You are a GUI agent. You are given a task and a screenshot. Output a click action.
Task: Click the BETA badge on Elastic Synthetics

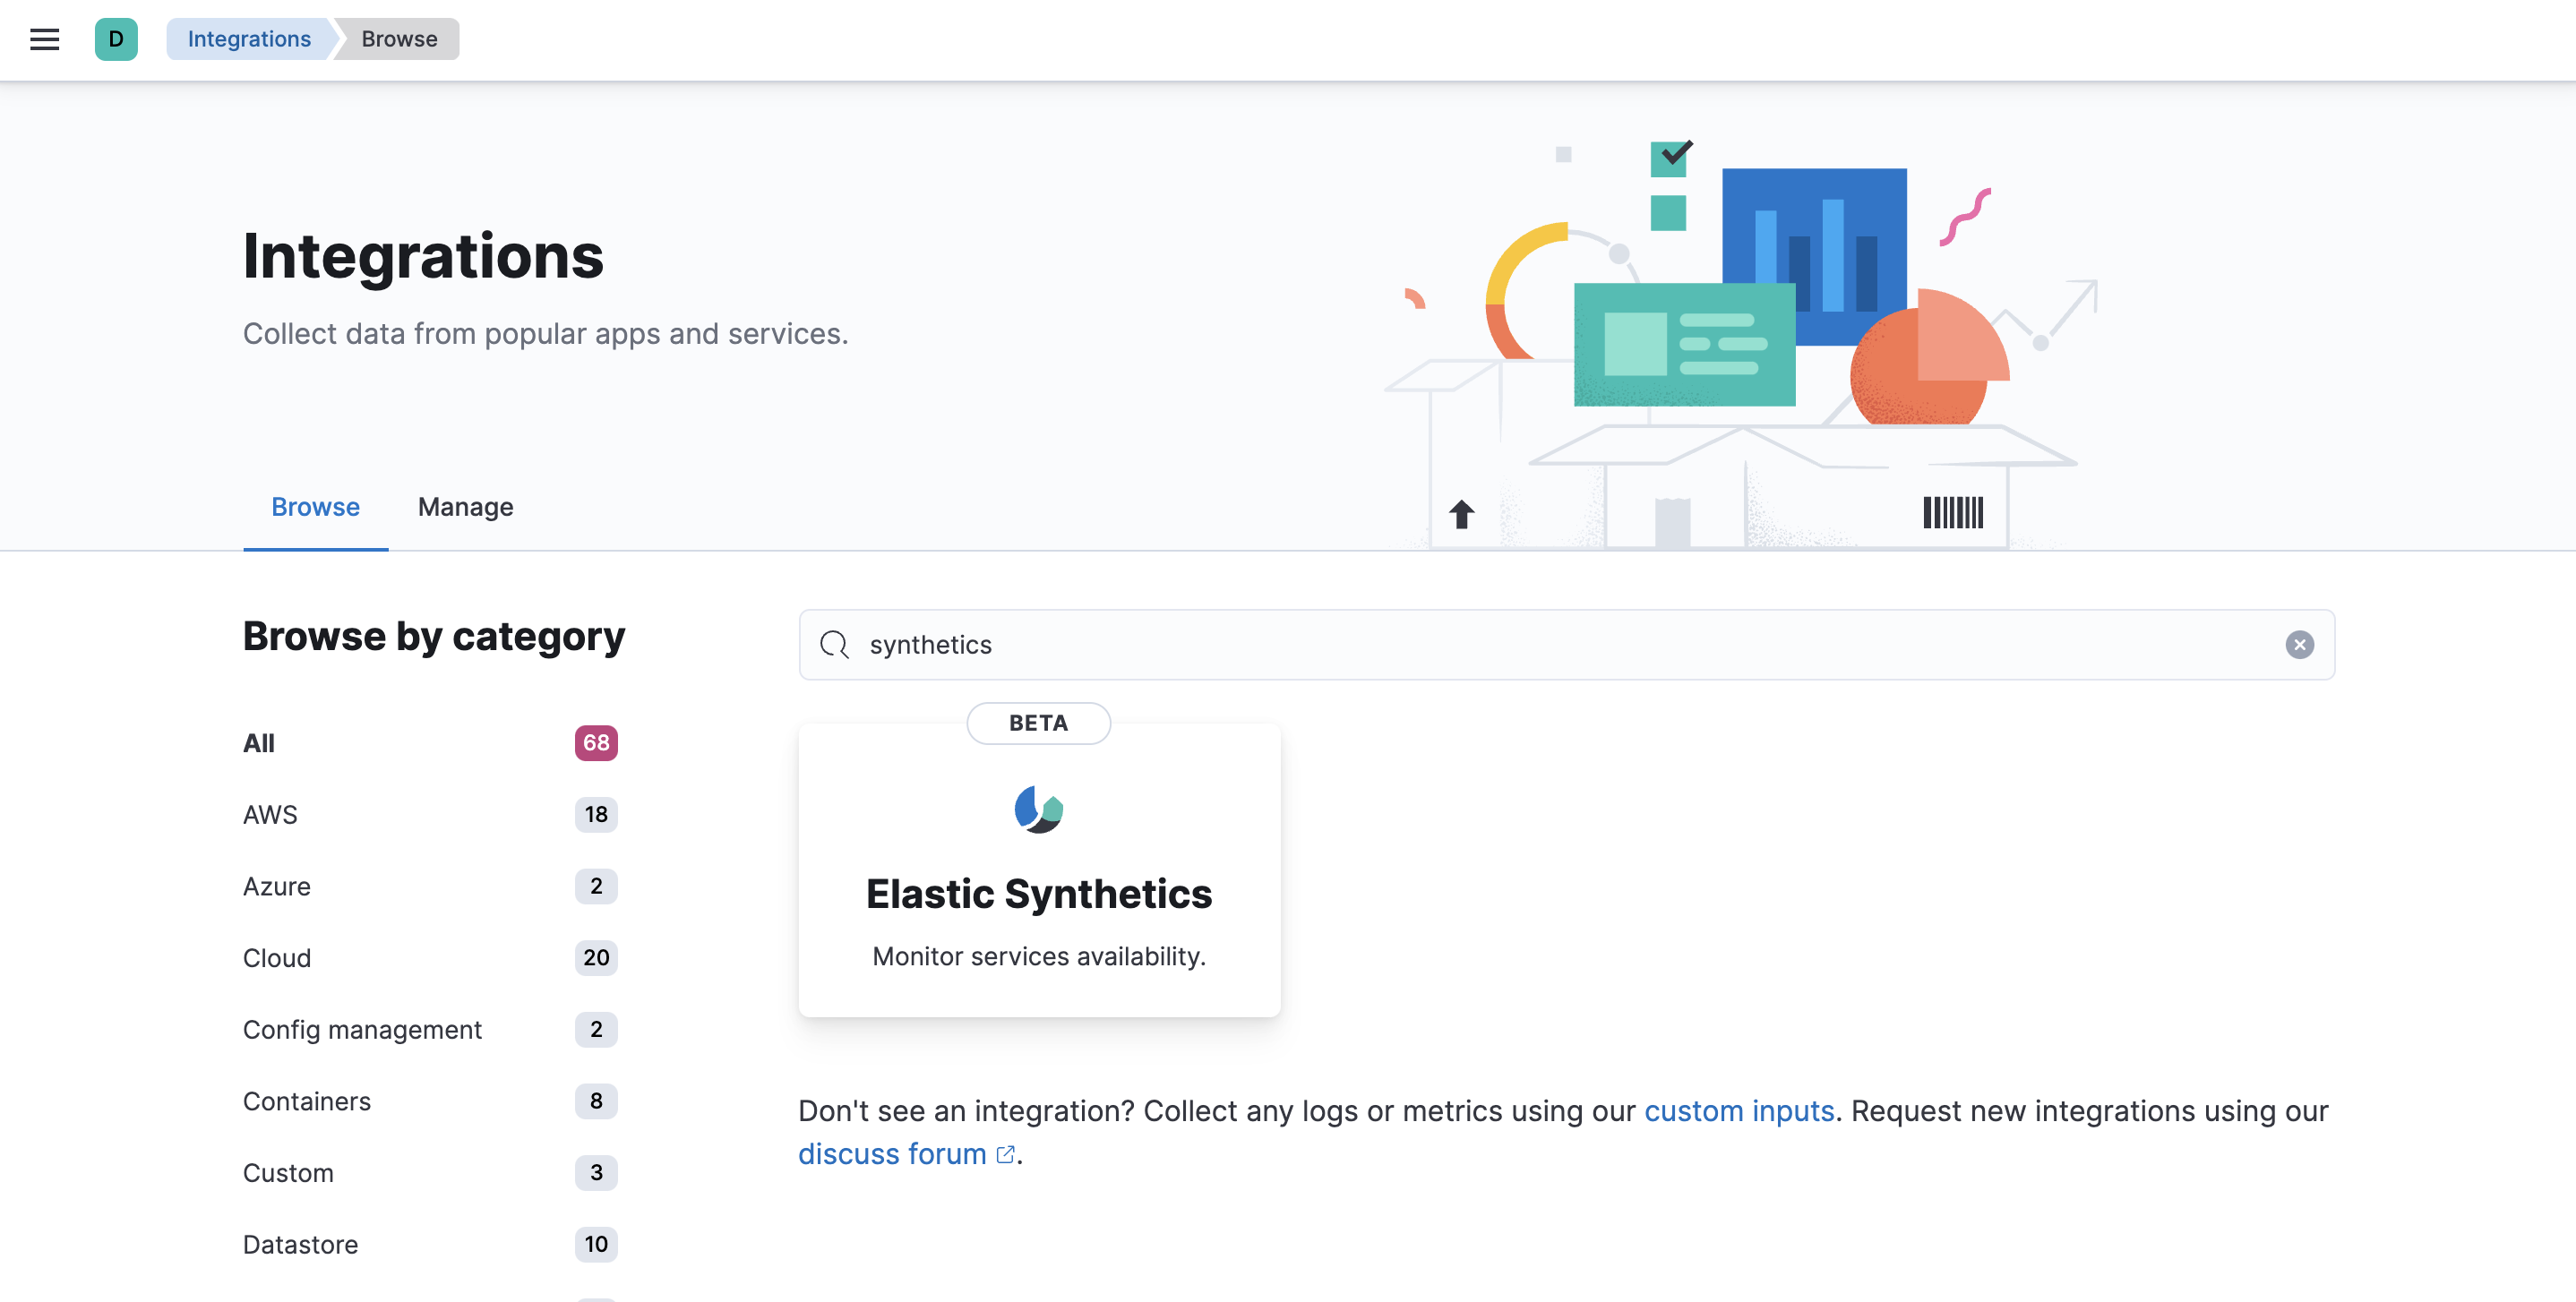(1038, 723)
